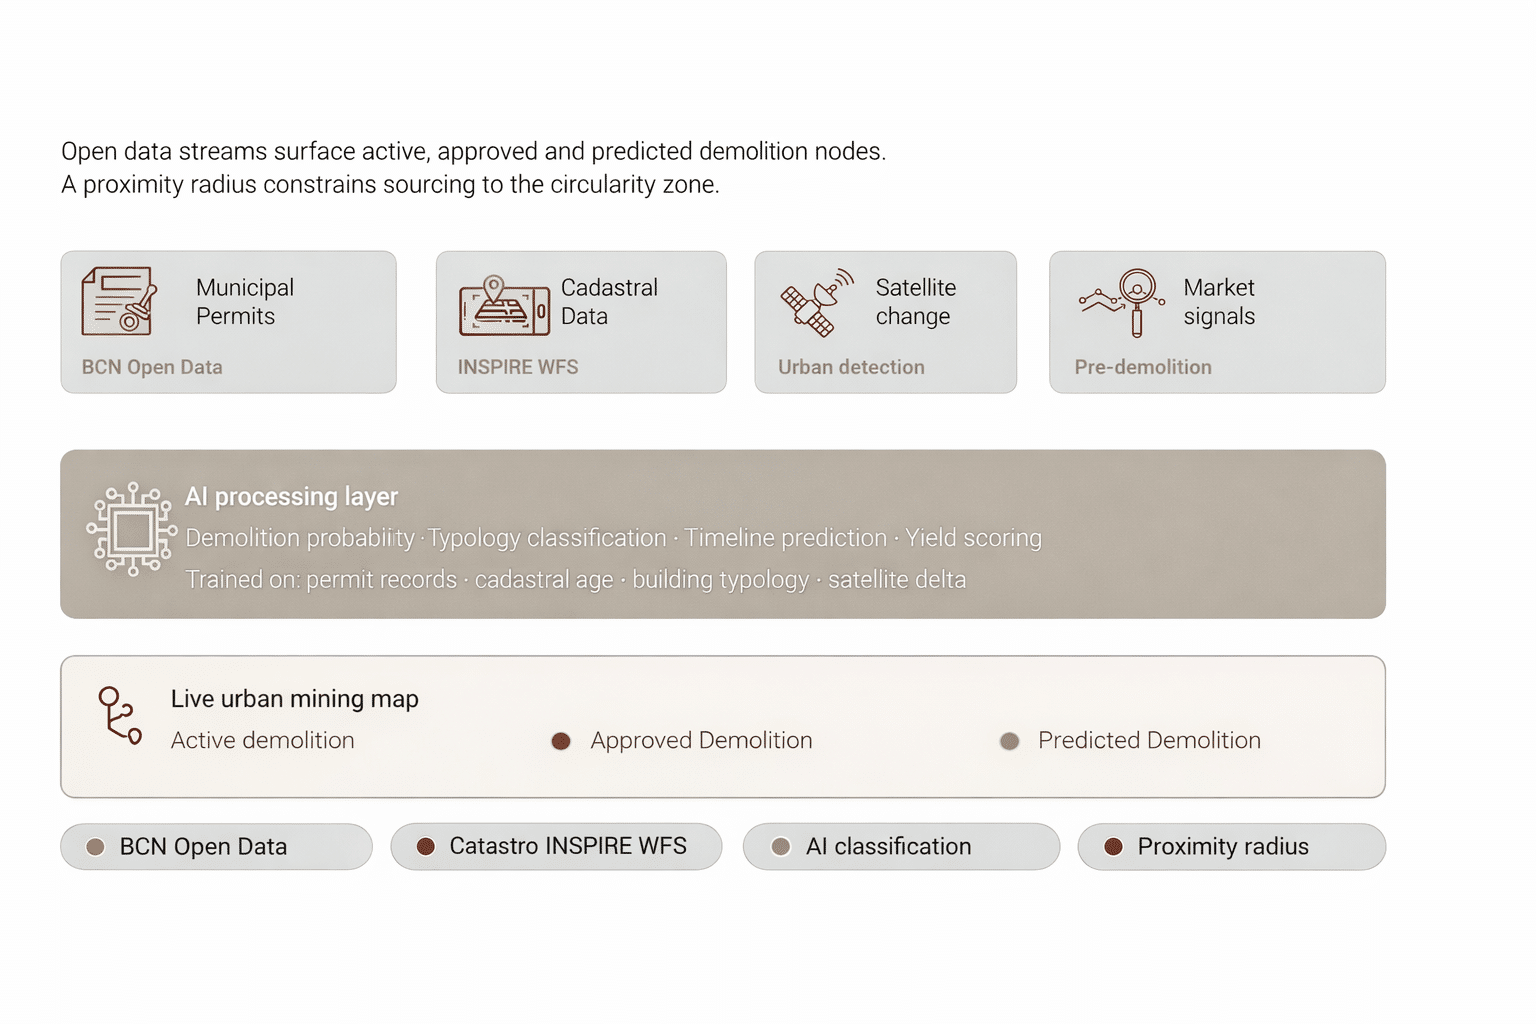The width and height of the screenshot is (1536, 1024).
Task: Click the AI processing layer chip icon
Action: click(131, 530)
